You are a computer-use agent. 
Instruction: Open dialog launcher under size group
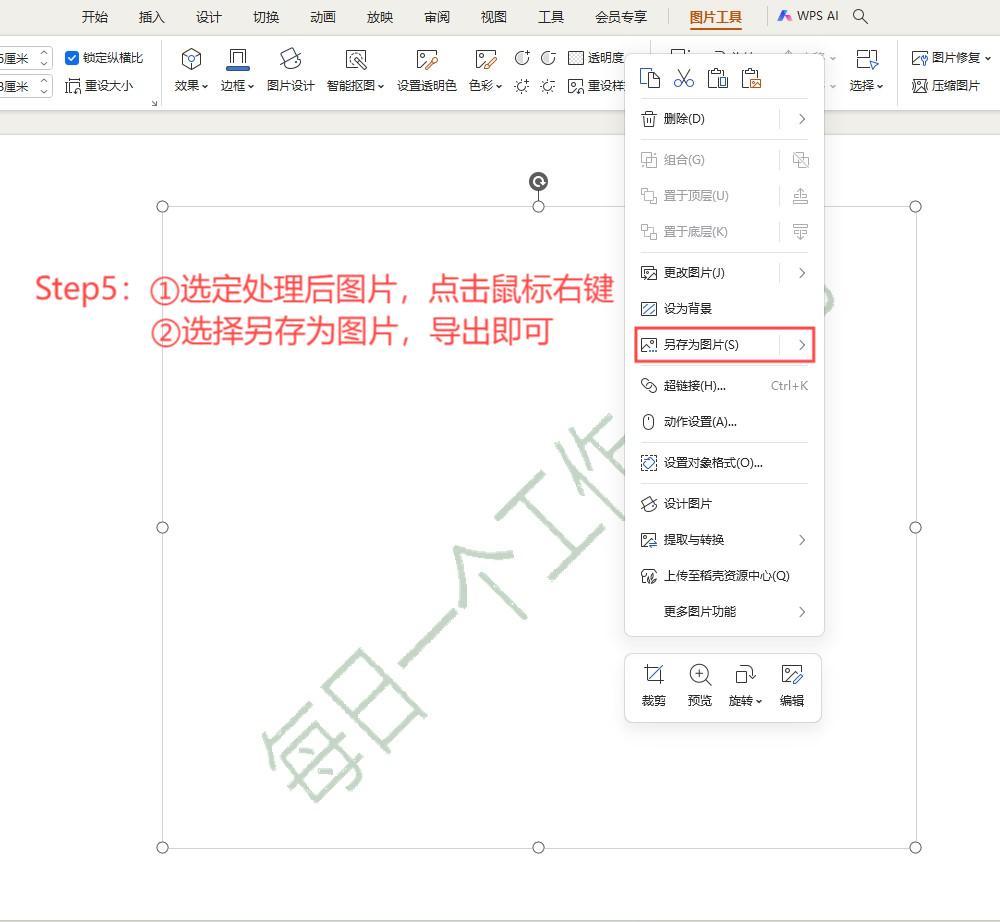tap(154, 103)
